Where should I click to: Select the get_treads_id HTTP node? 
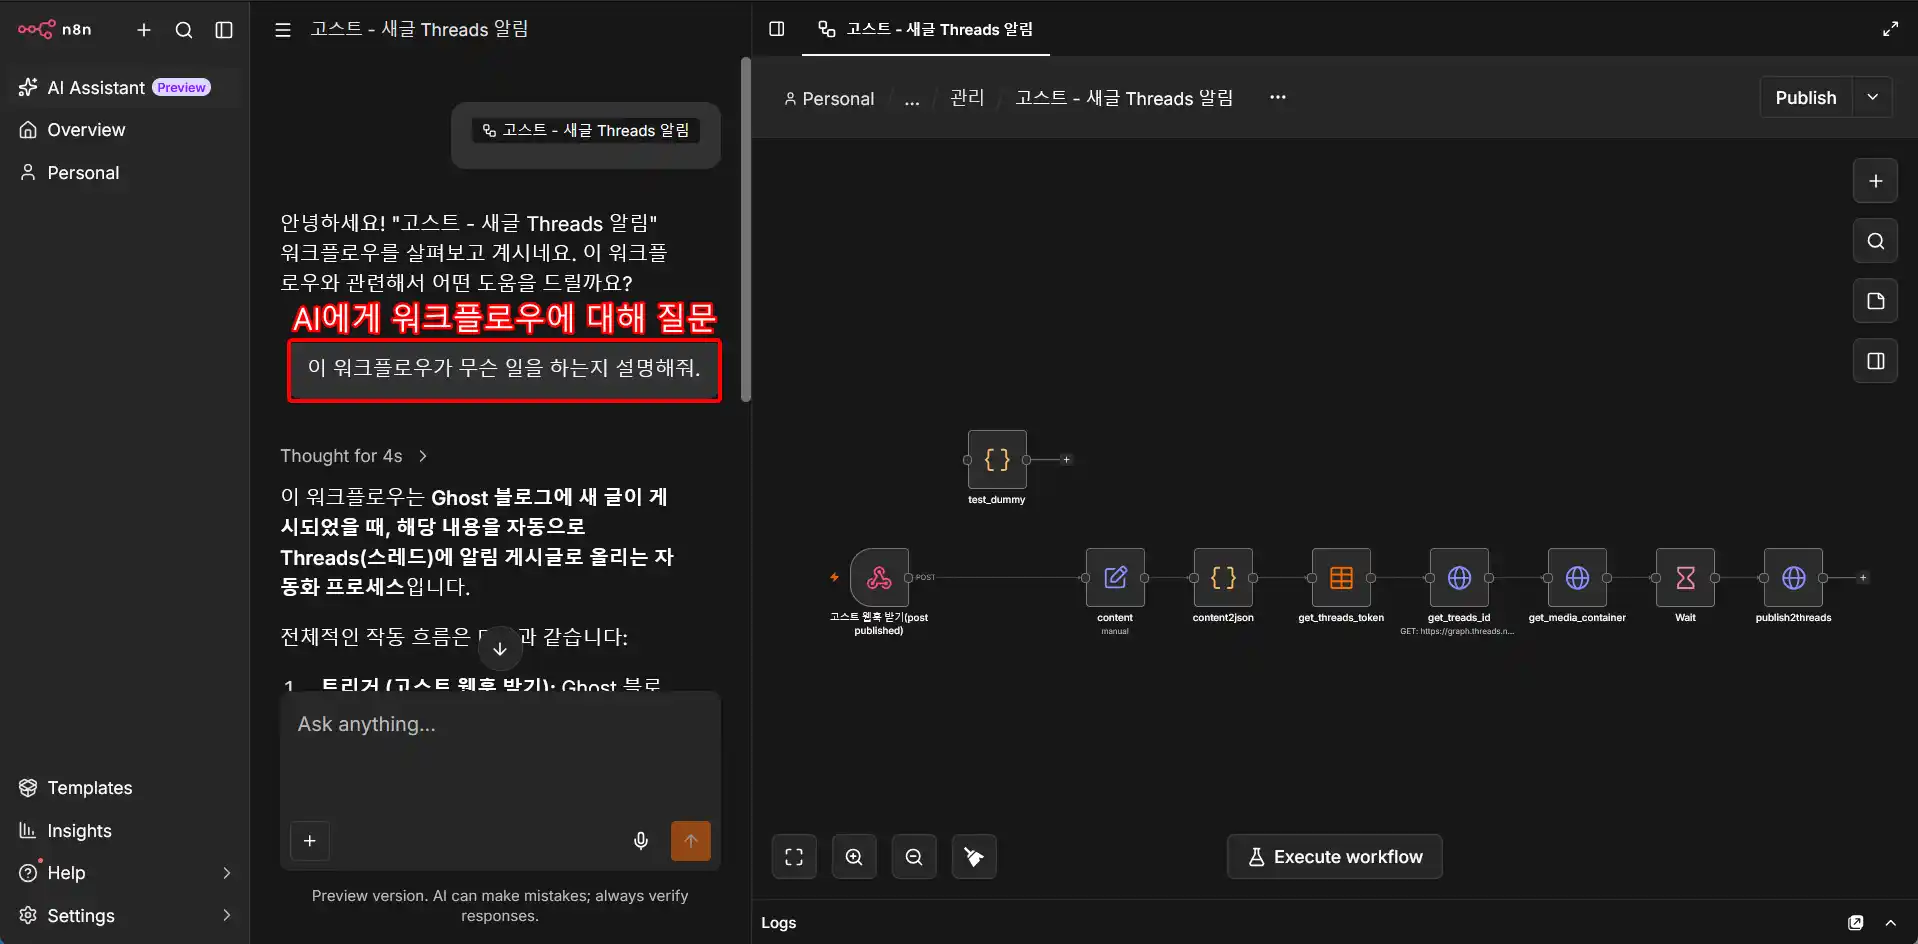click(x=1459, y=578)
